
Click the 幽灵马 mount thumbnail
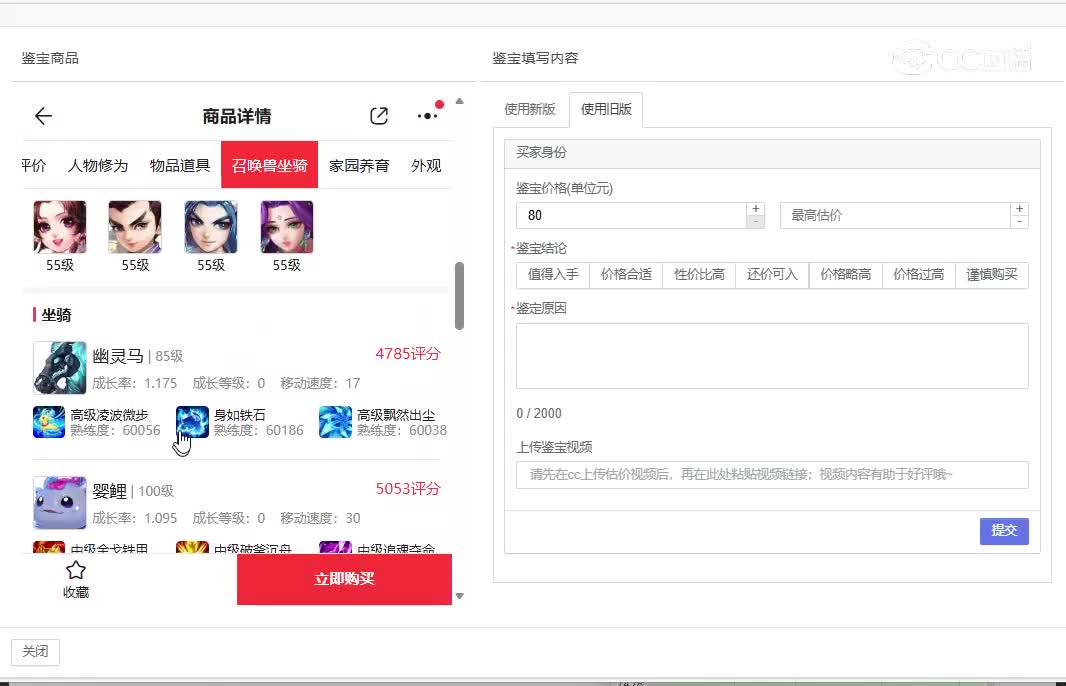59,367
